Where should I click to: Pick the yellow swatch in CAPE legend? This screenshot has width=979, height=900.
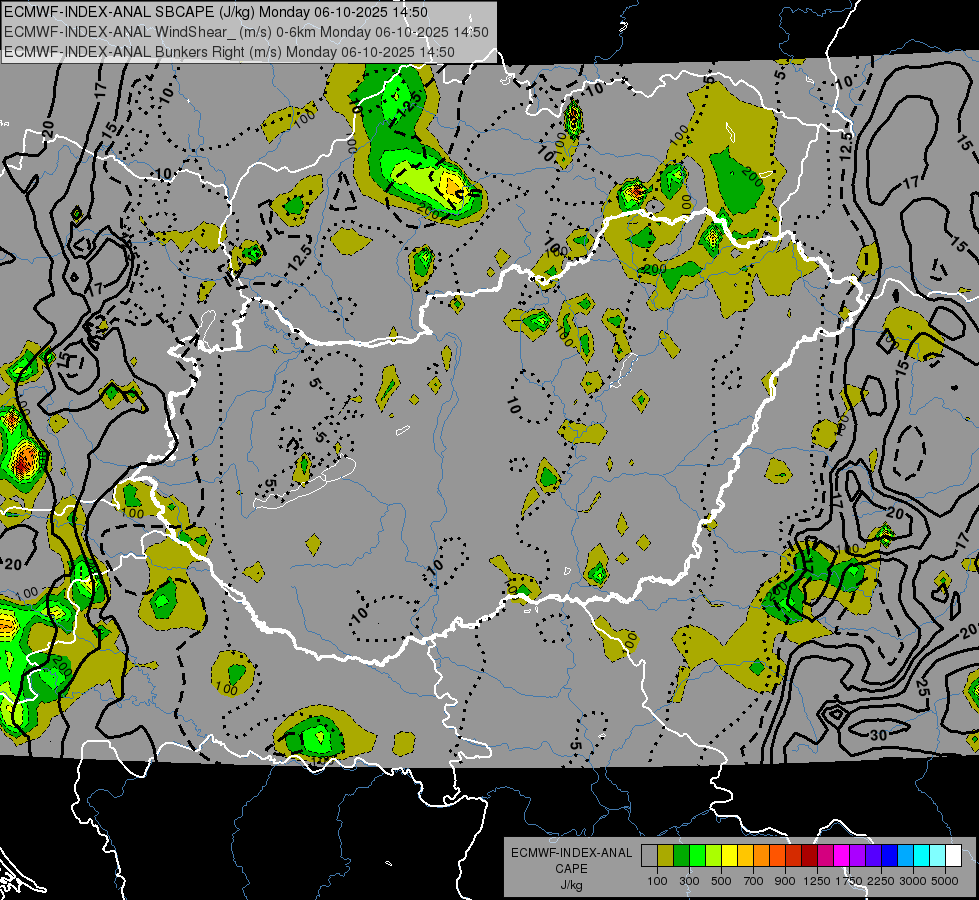tap(729, 856)
